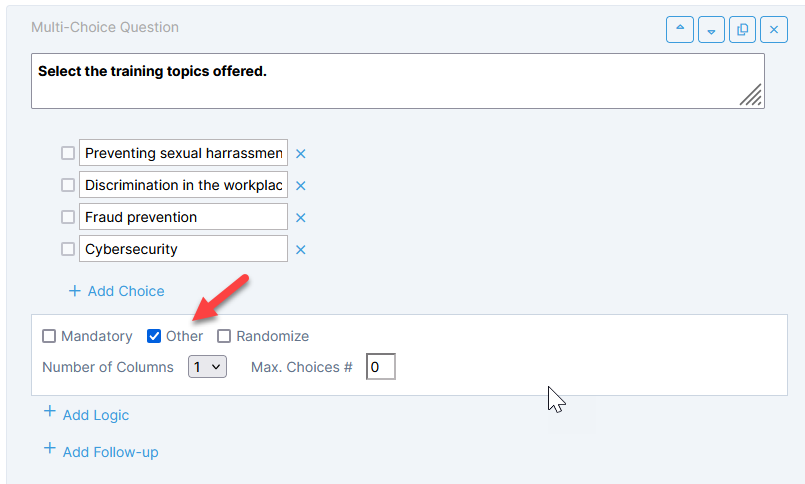Image resolution: width=805 pixels, height=484 pixels.
Task: Uncheck the Other option checkbox
Action: tap(154, 336)
